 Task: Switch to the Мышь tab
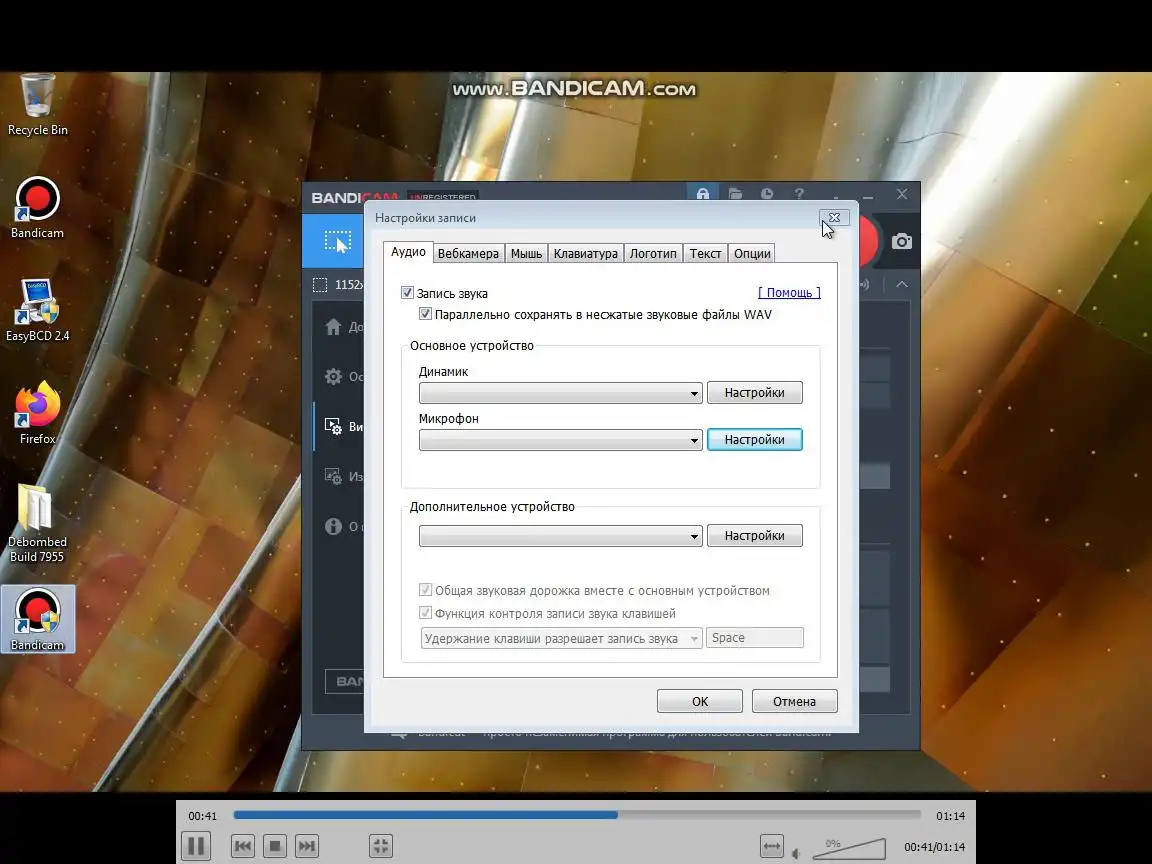tap(526, 253)
